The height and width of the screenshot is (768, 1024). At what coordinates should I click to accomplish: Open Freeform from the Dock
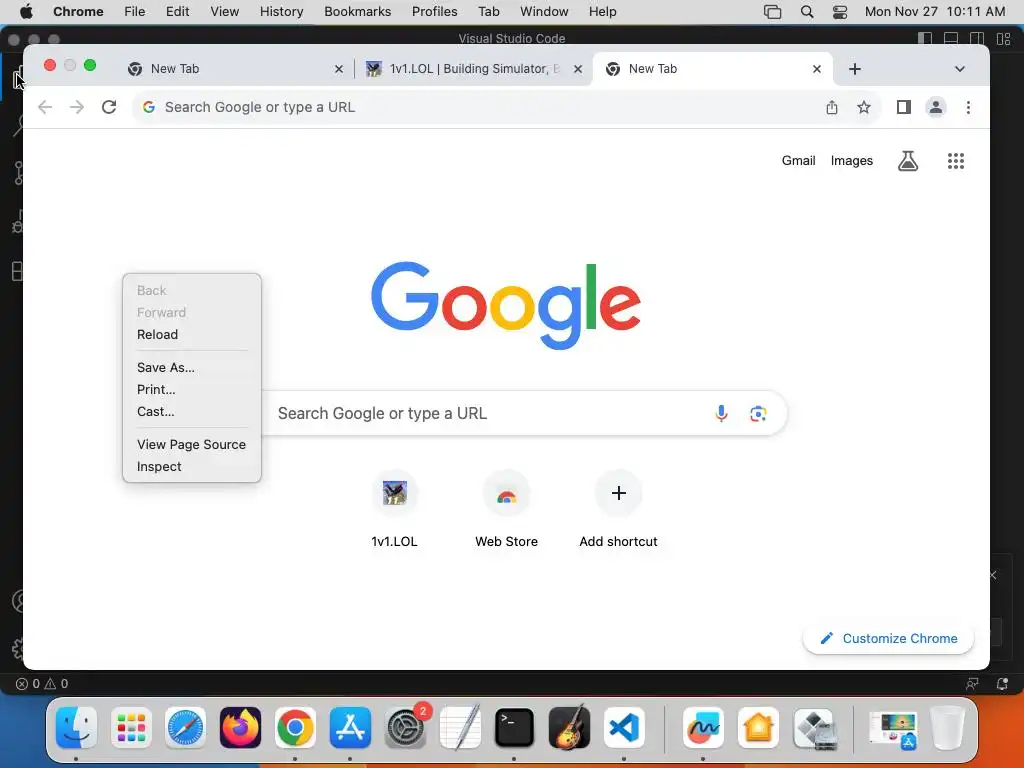tap(703, 728)
